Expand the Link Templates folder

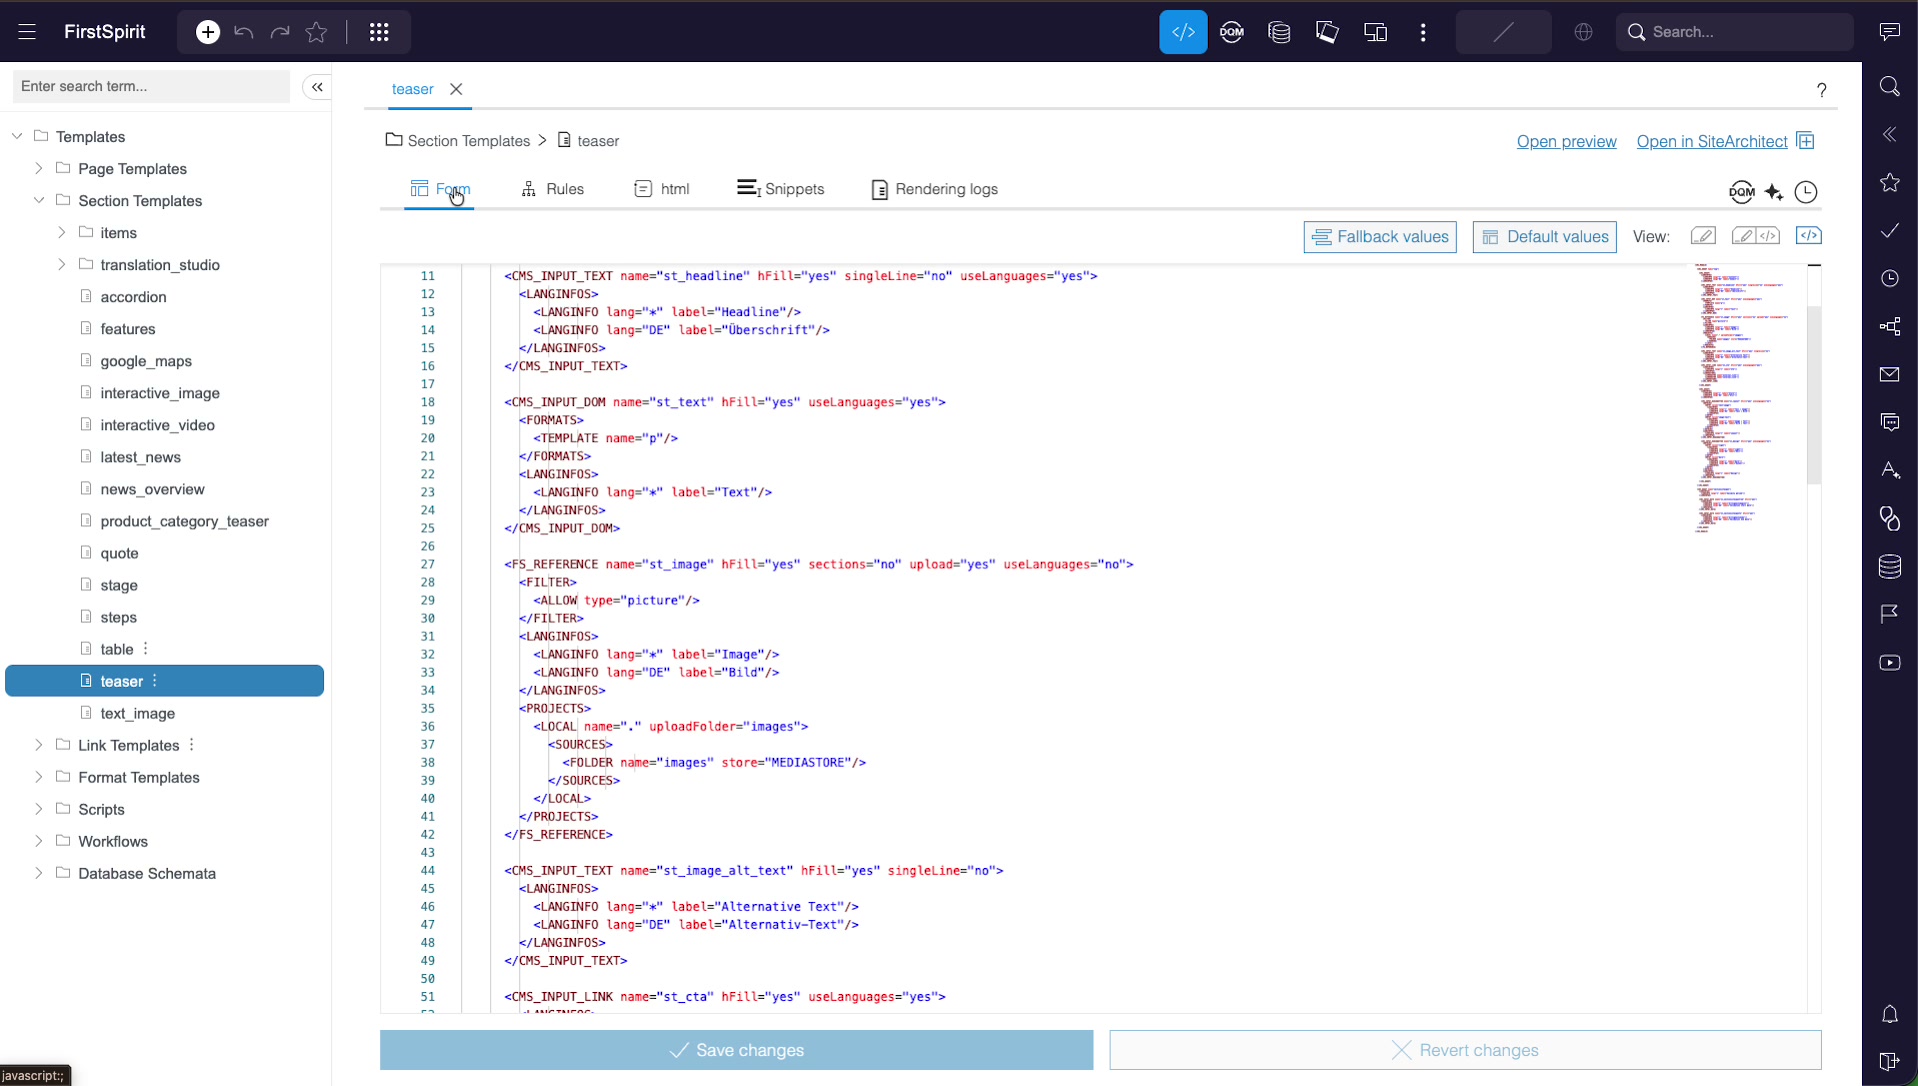[39, 745]
